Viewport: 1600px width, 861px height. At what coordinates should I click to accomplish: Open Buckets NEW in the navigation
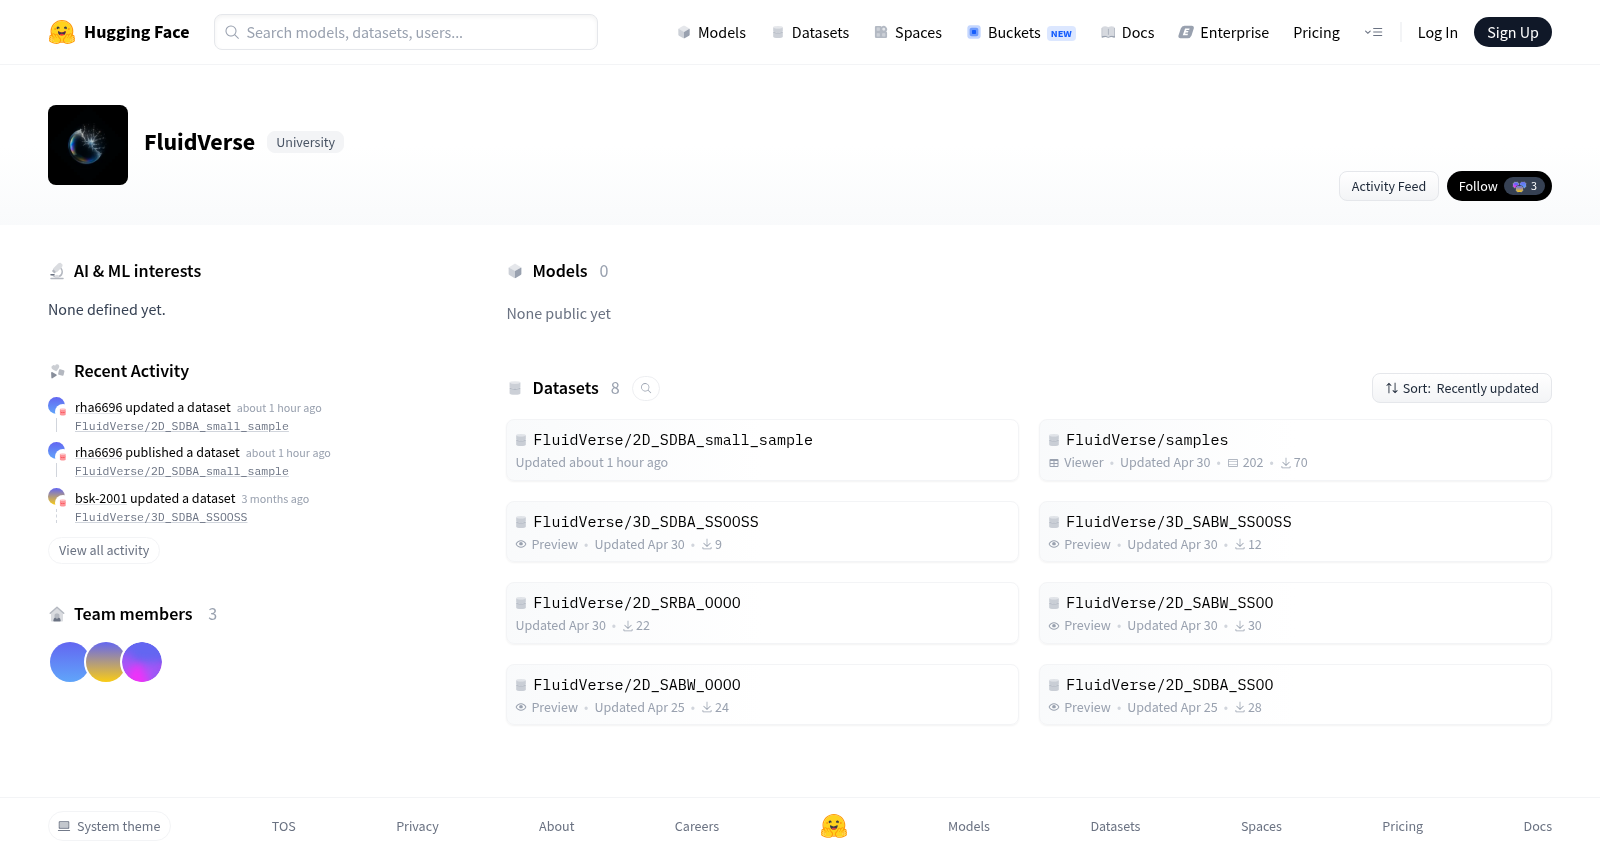tap(1021, 32)
